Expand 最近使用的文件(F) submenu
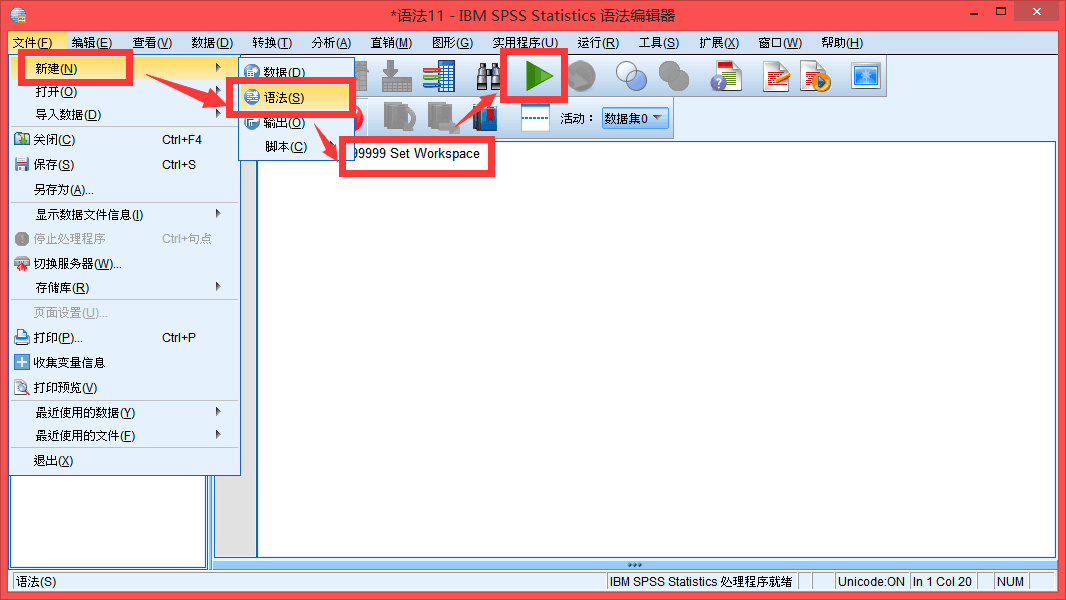Screen dimensions: 1066x600 pyautogui.click(x=124, y=436)
